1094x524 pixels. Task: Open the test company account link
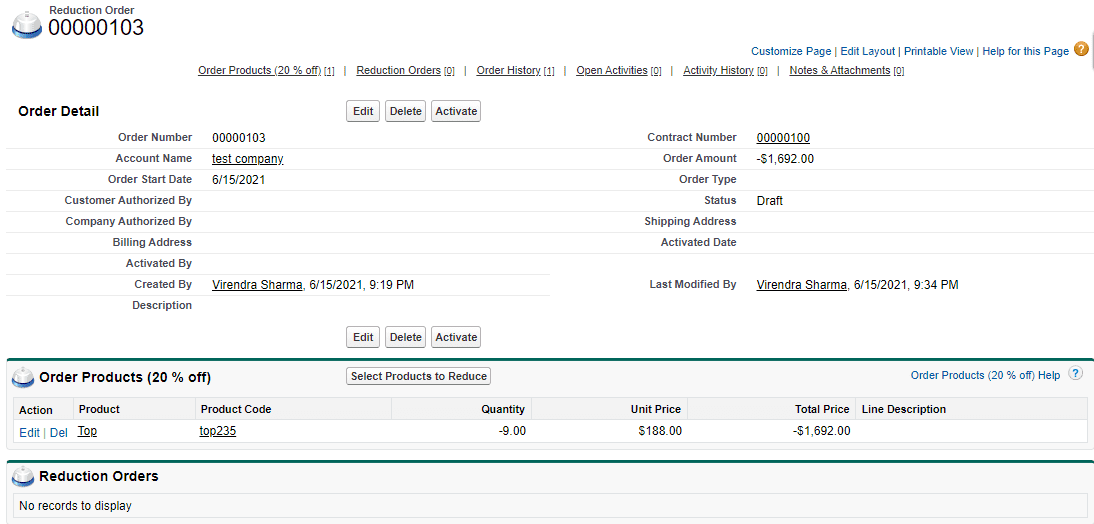(248, 158)
